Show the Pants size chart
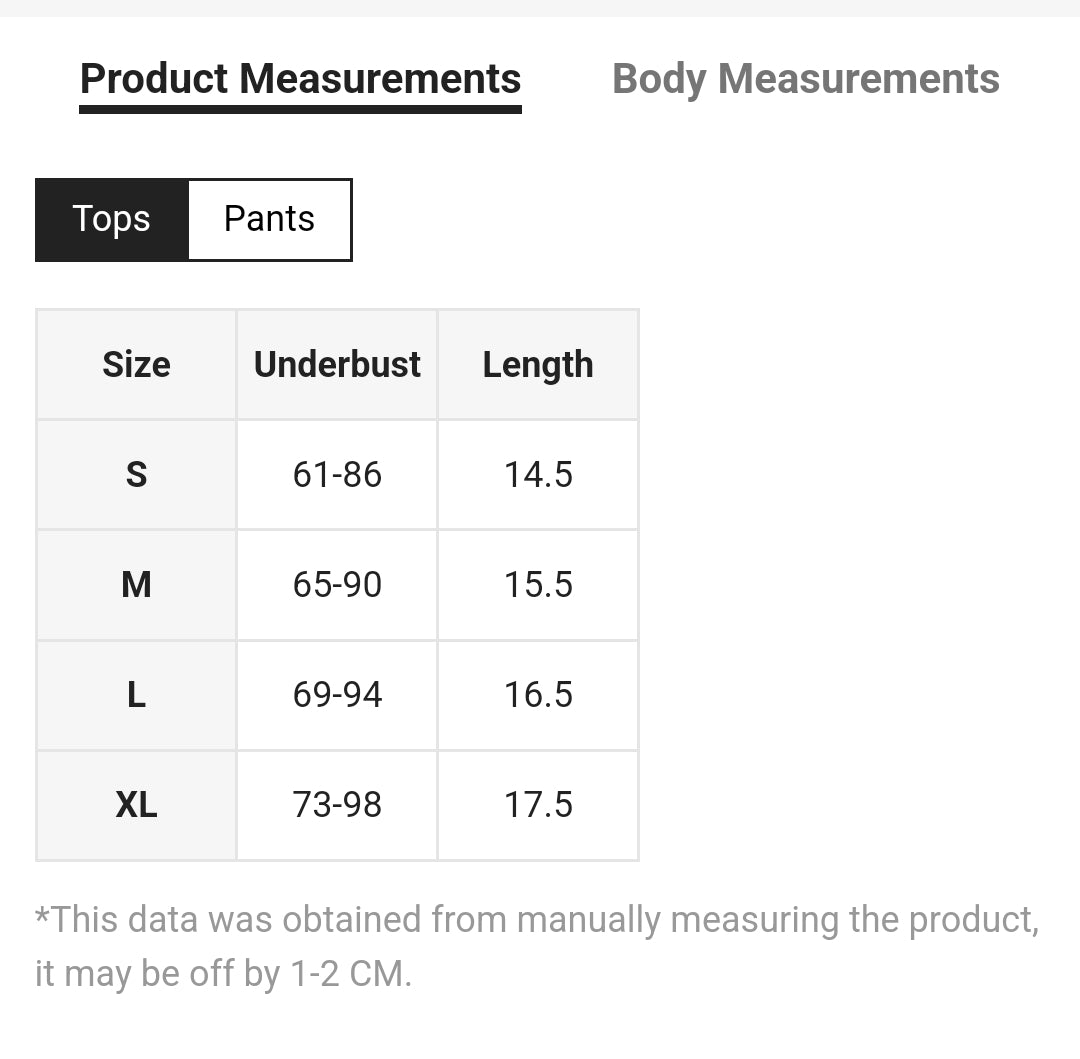This screenshot has height=1059, width=1080. 269,219
